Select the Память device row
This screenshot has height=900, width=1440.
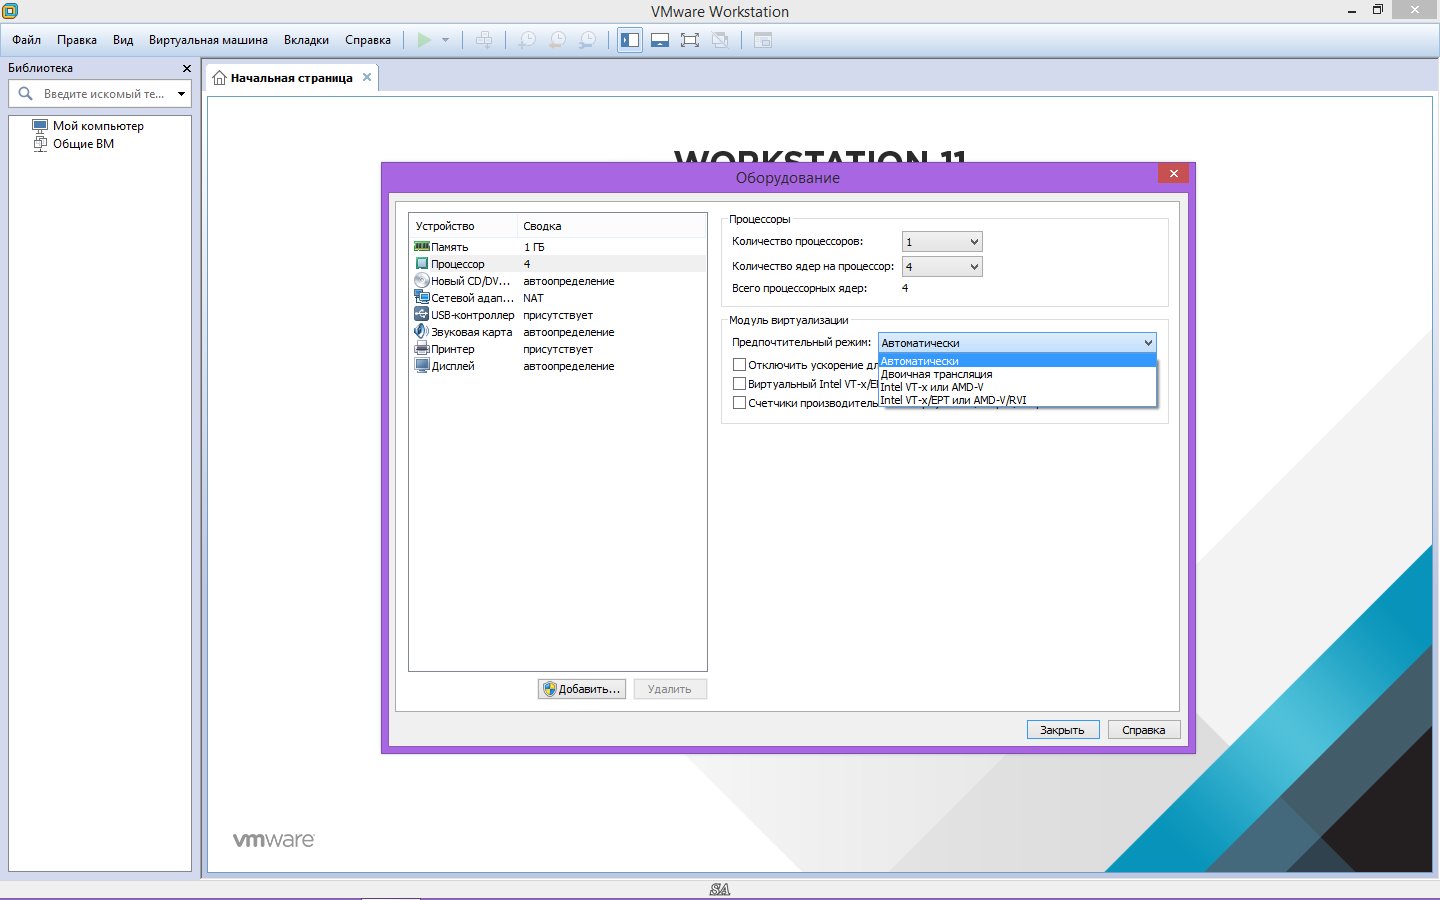click(558, 247)
